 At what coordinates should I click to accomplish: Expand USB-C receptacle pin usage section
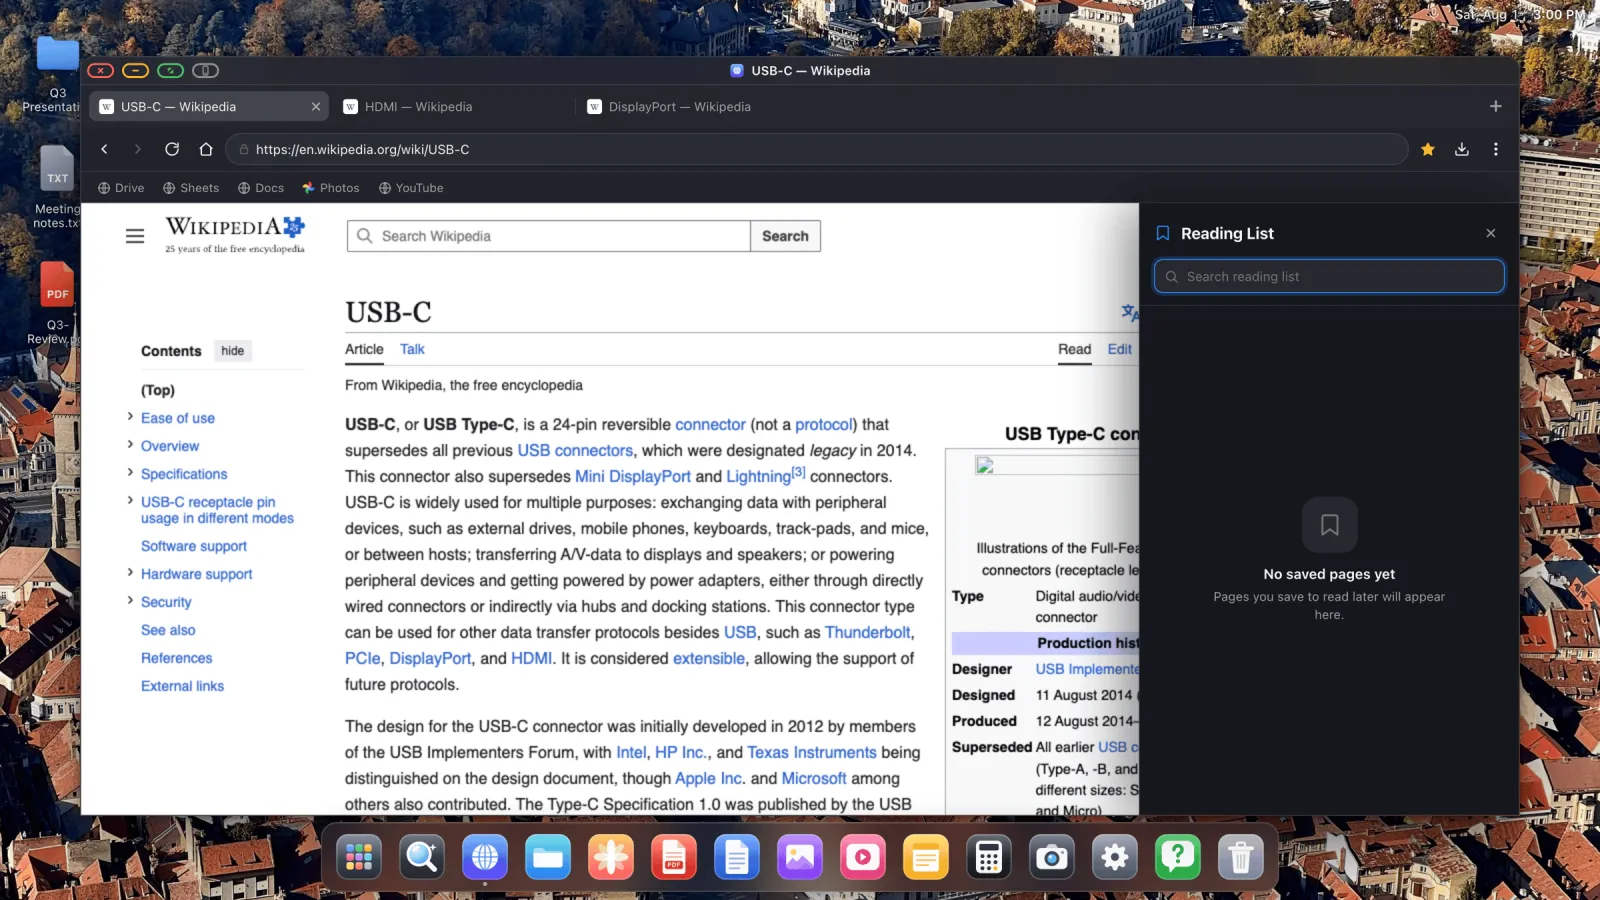pyautogui.click(x=130, y=501)
